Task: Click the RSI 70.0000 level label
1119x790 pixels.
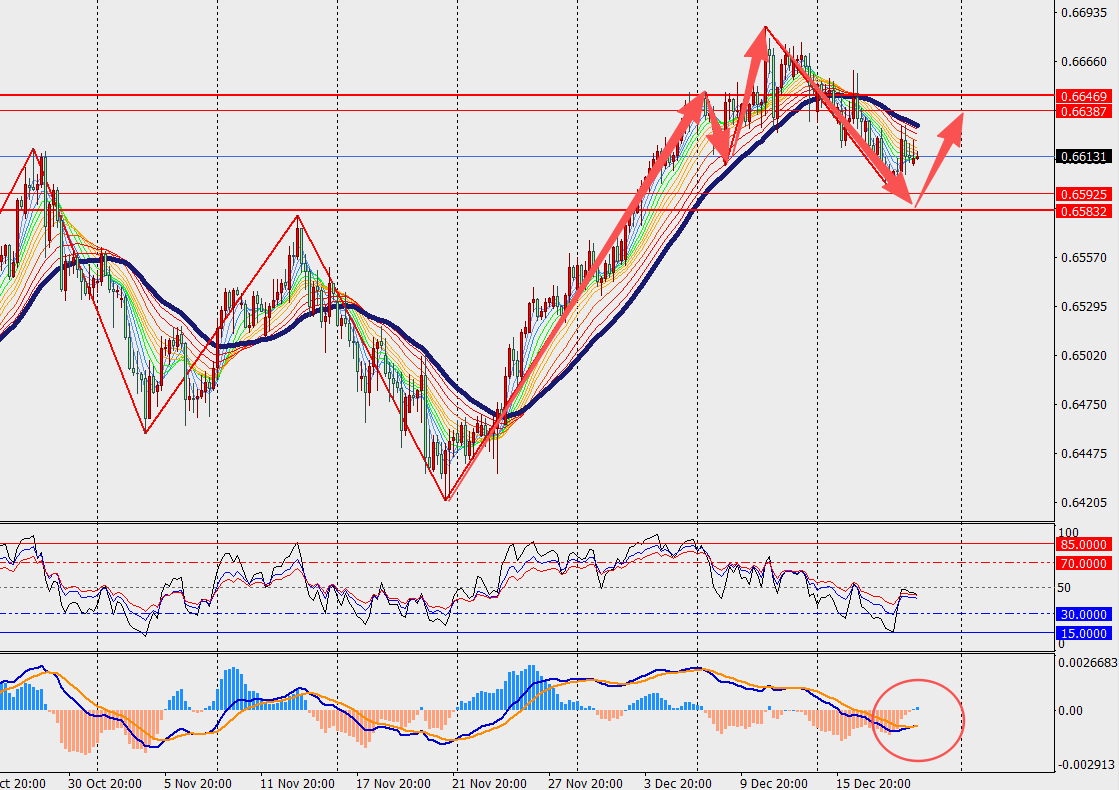Action: [x=1082, y=563]
